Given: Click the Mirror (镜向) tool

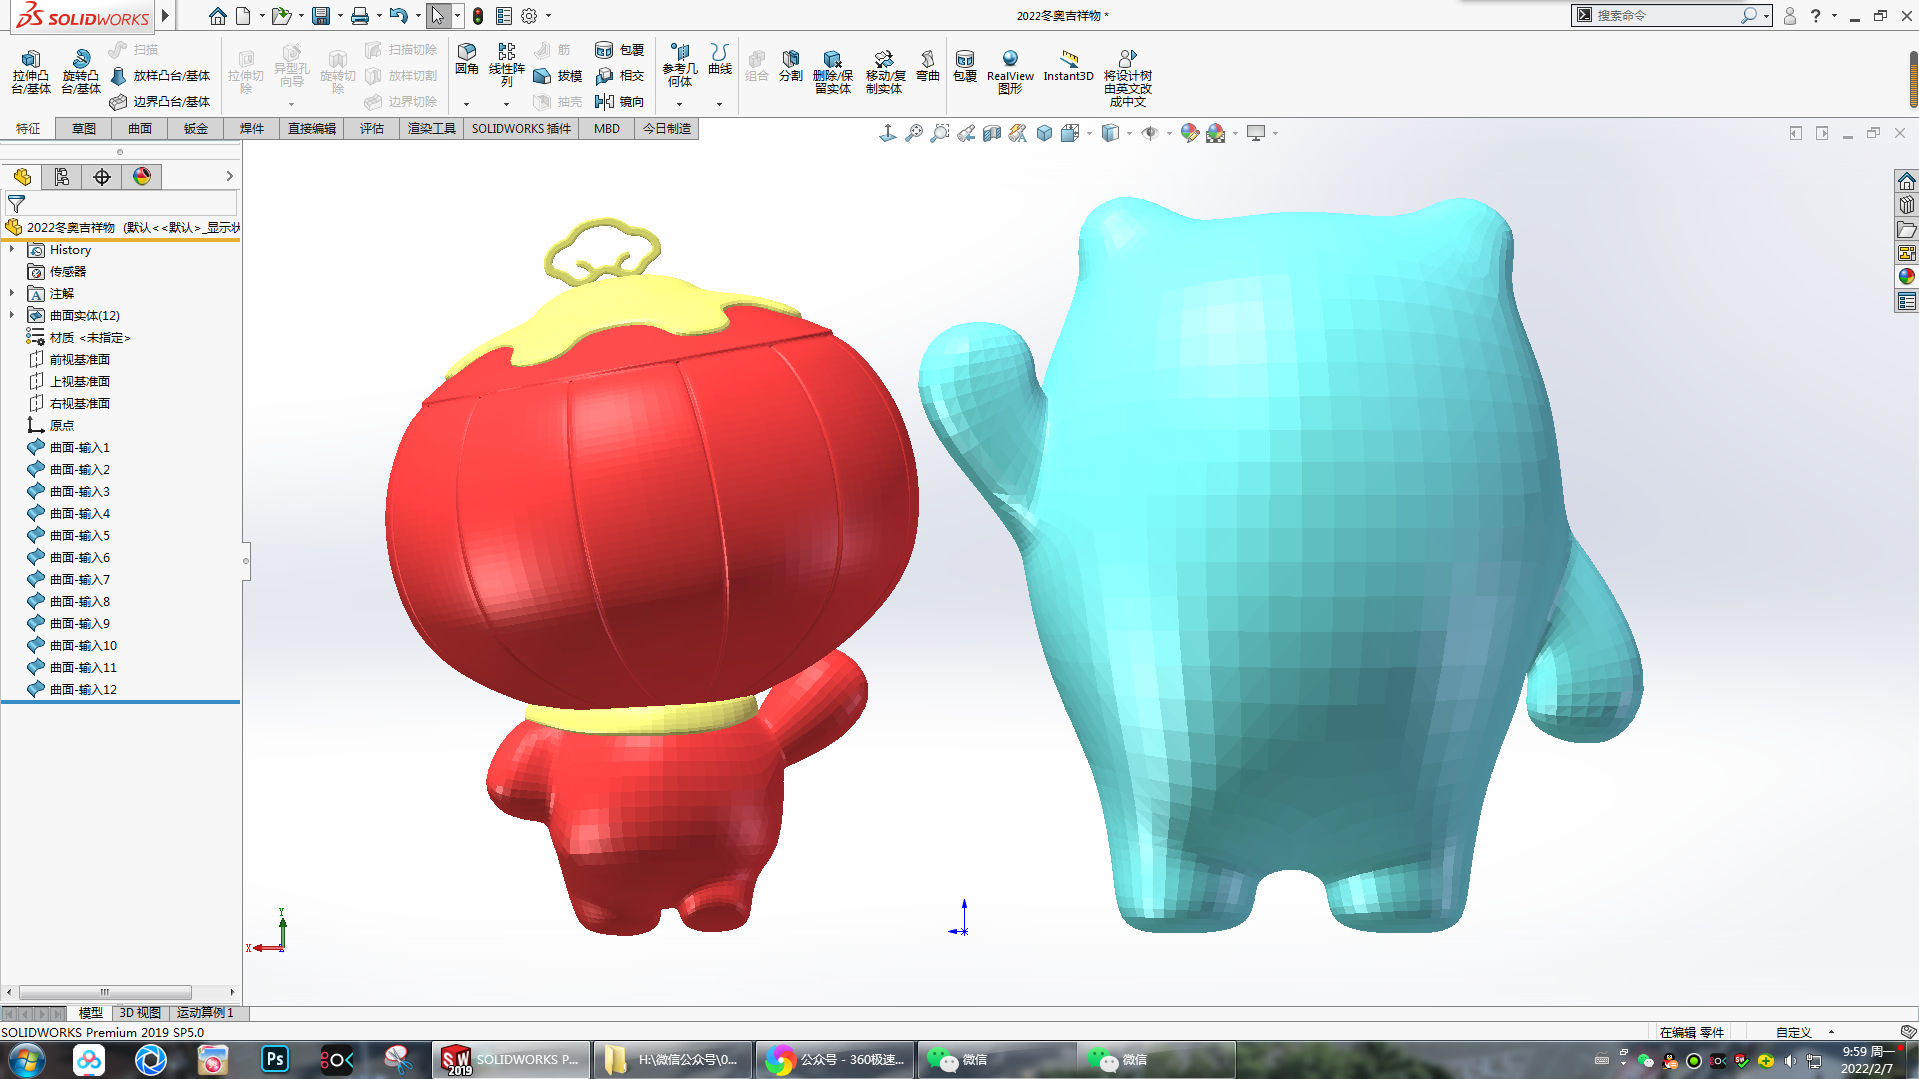Looking at the screenshot, I should tap(620, 102).
